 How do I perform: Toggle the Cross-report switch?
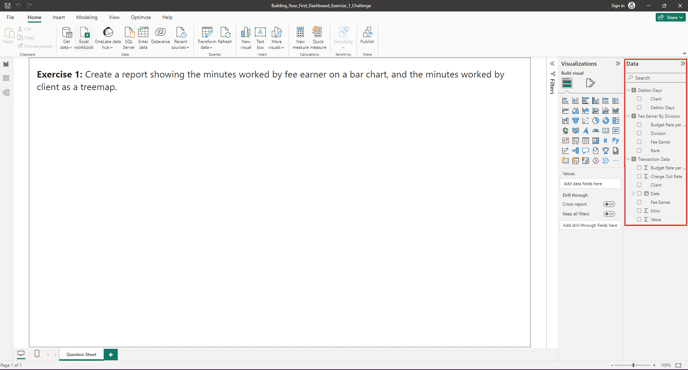pyautogui.click(x=609, y=204)
